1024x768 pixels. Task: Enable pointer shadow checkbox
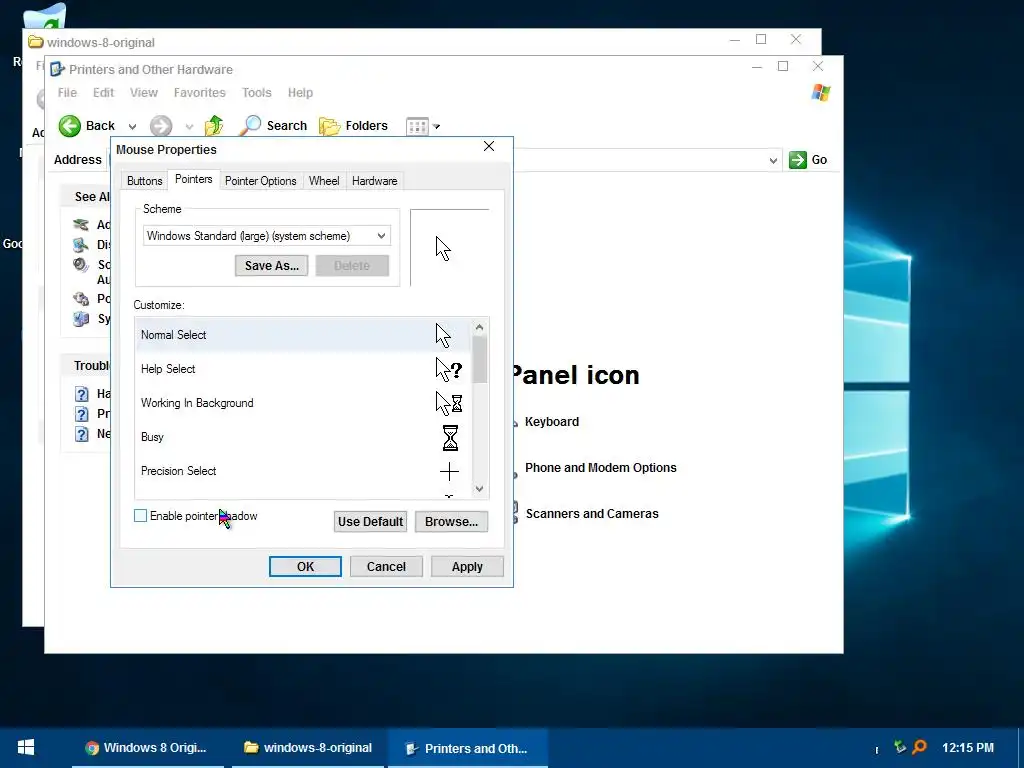point(140,516)
